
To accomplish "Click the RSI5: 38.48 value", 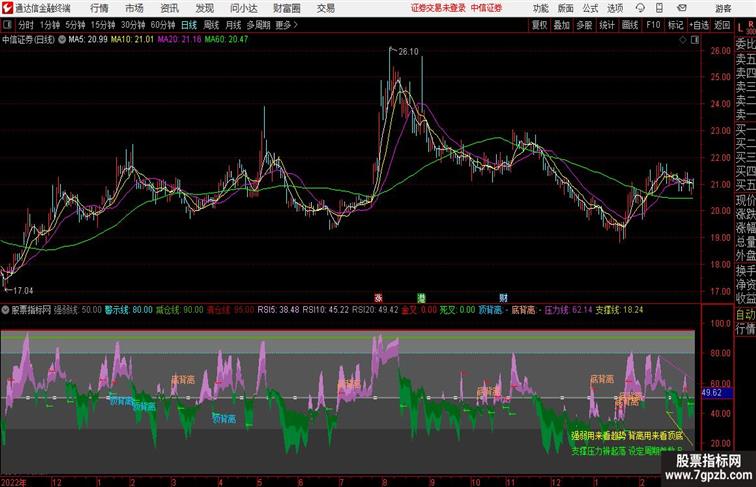I will point(278,310).
